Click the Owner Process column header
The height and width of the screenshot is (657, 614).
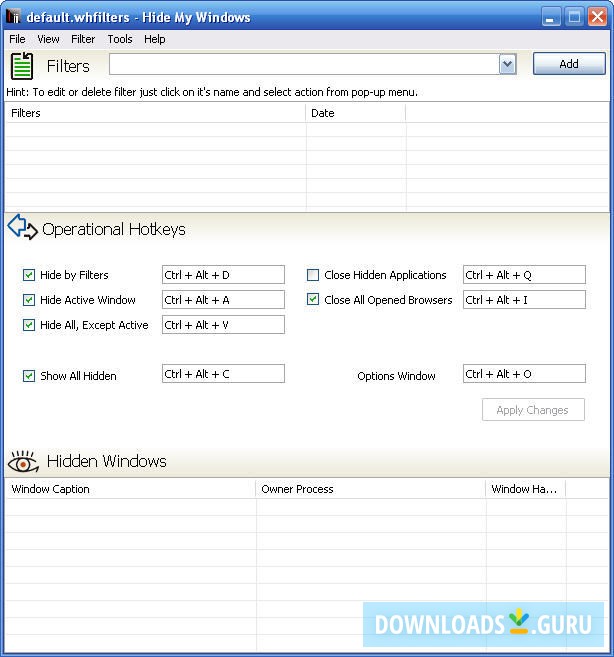370,489
